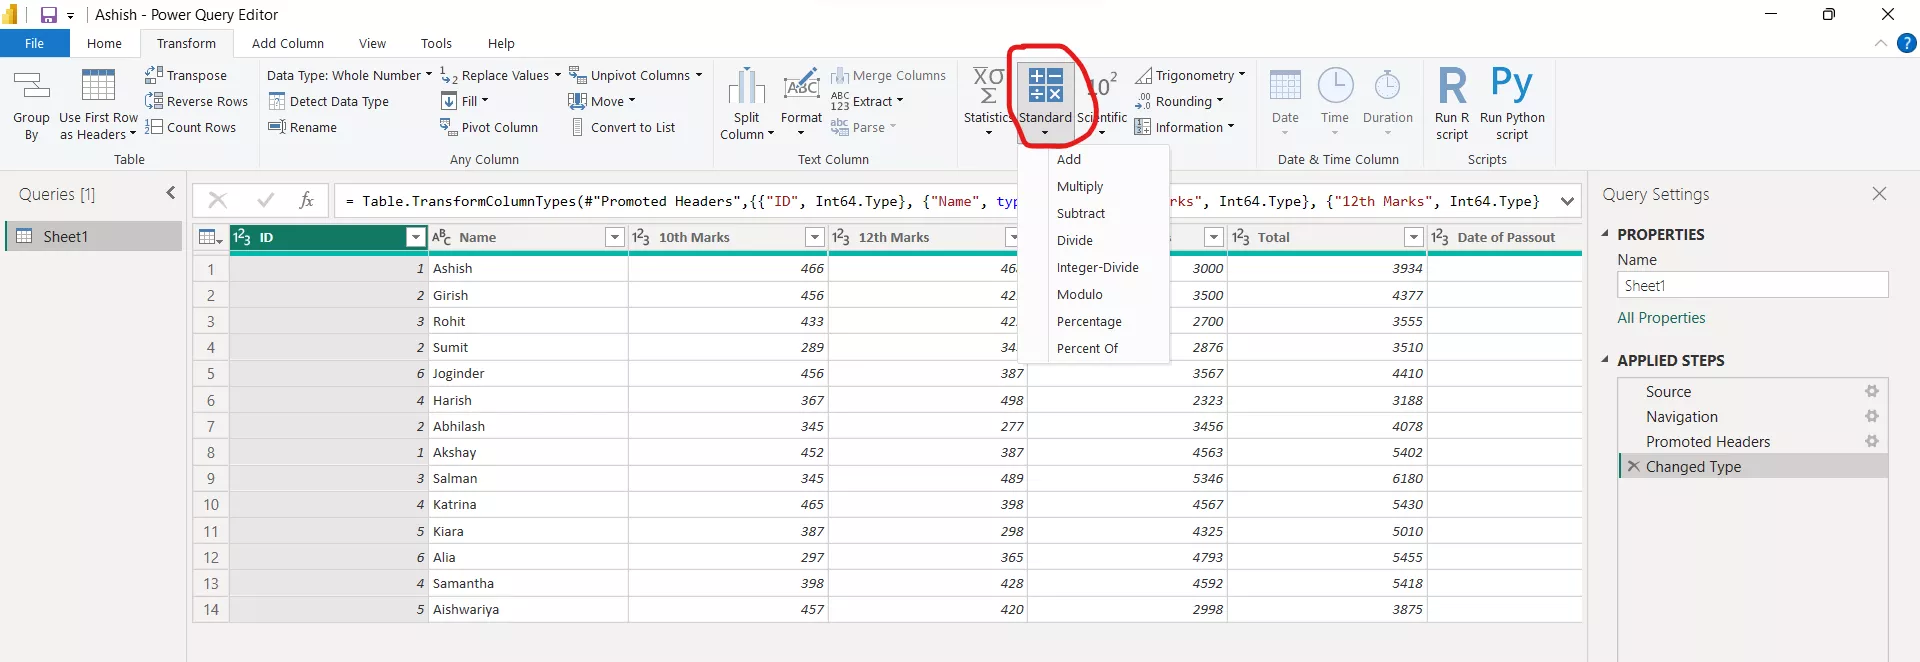Open the 10th Marks column filter dropdown
Screen dimensions: 1920x662
(815, 237)
